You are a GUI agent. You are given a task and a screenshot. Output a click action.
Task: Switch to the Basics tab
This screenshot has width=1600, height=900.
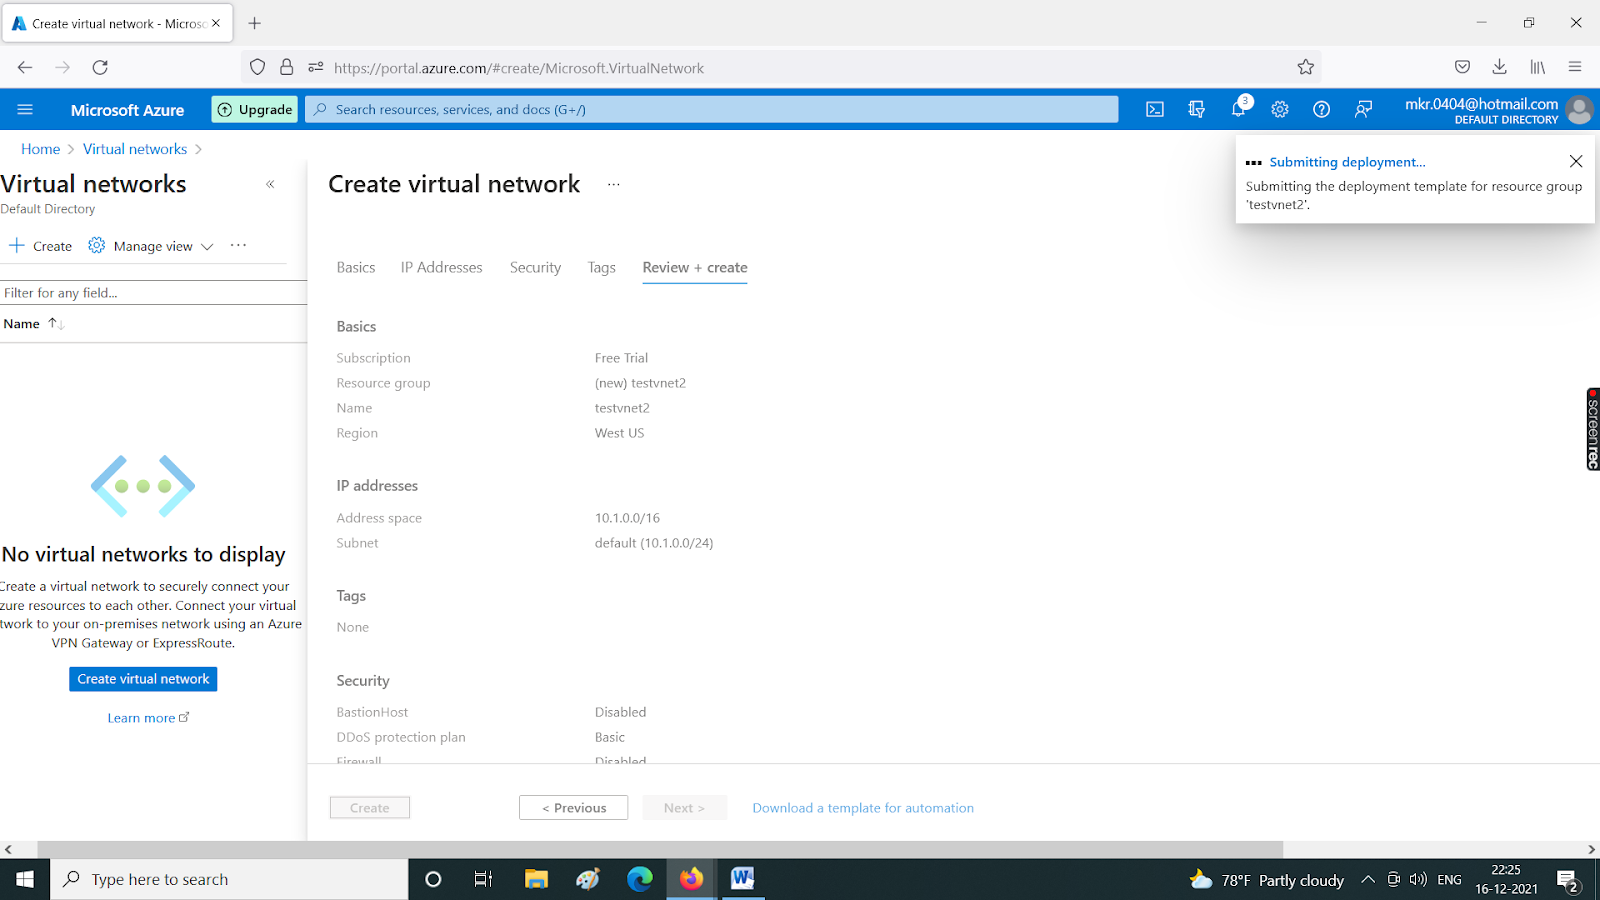pos(356,268)
